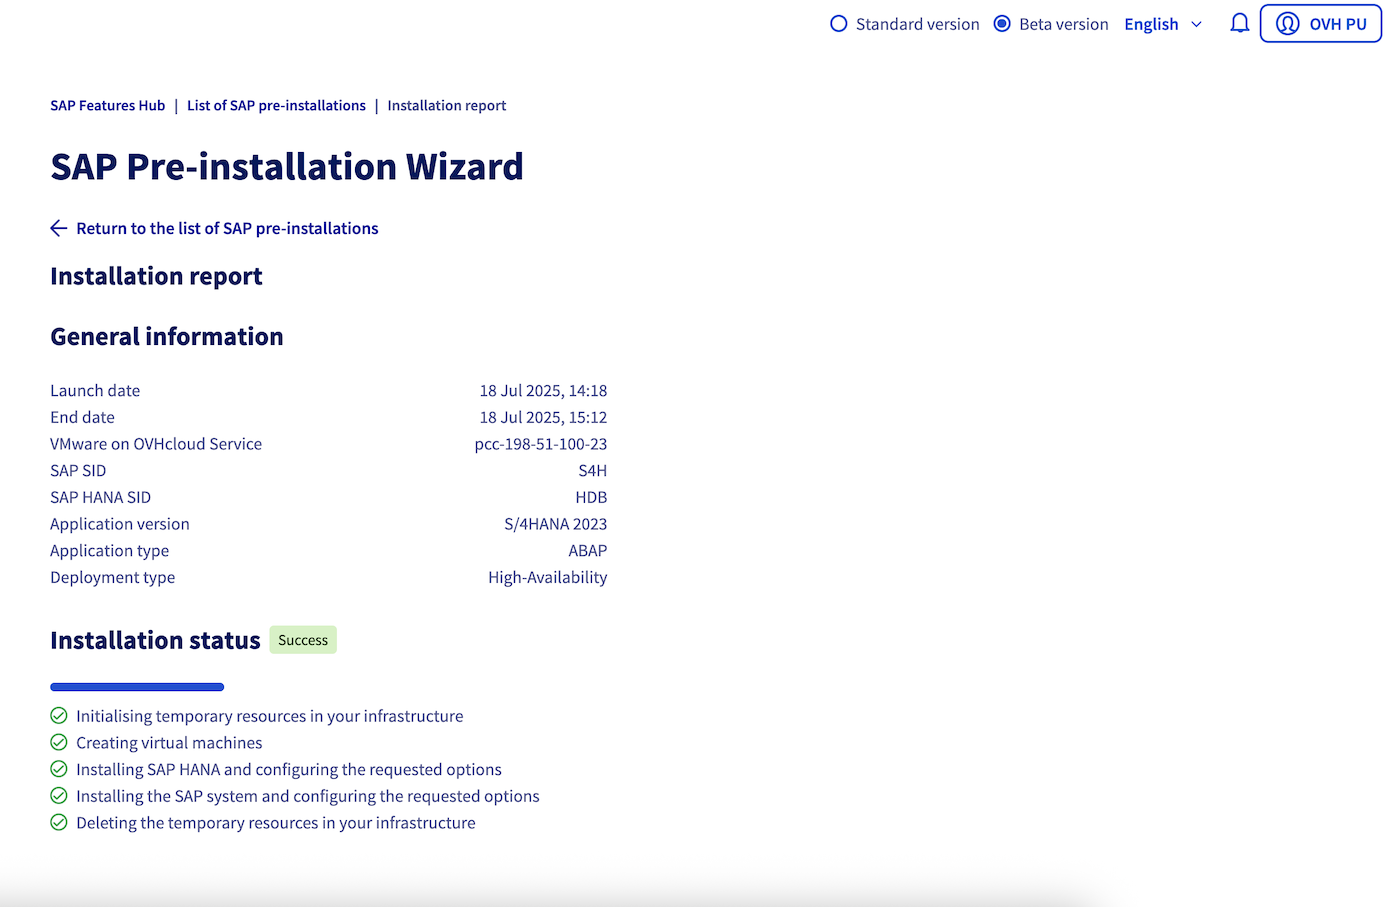Viewport: 1400px width, 907px height.
Task: Select the Installation report breadcrumb
Action: click(446, 105)
